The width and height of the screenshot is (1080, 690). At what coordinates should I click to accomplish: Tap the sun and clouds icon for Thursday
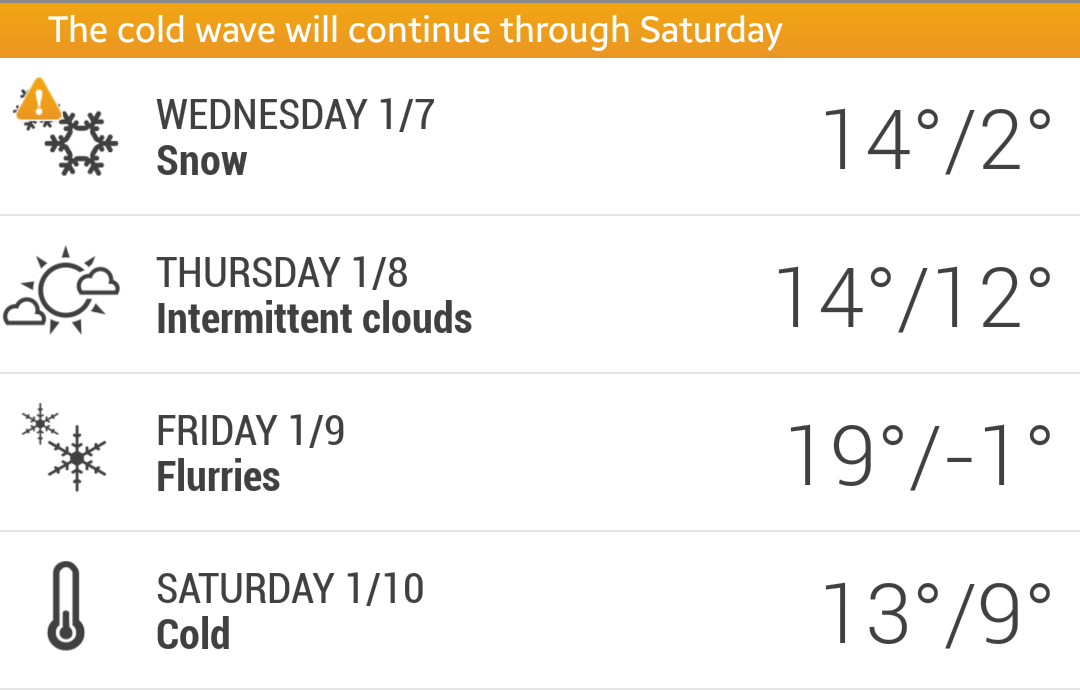[x=62, y=291]
